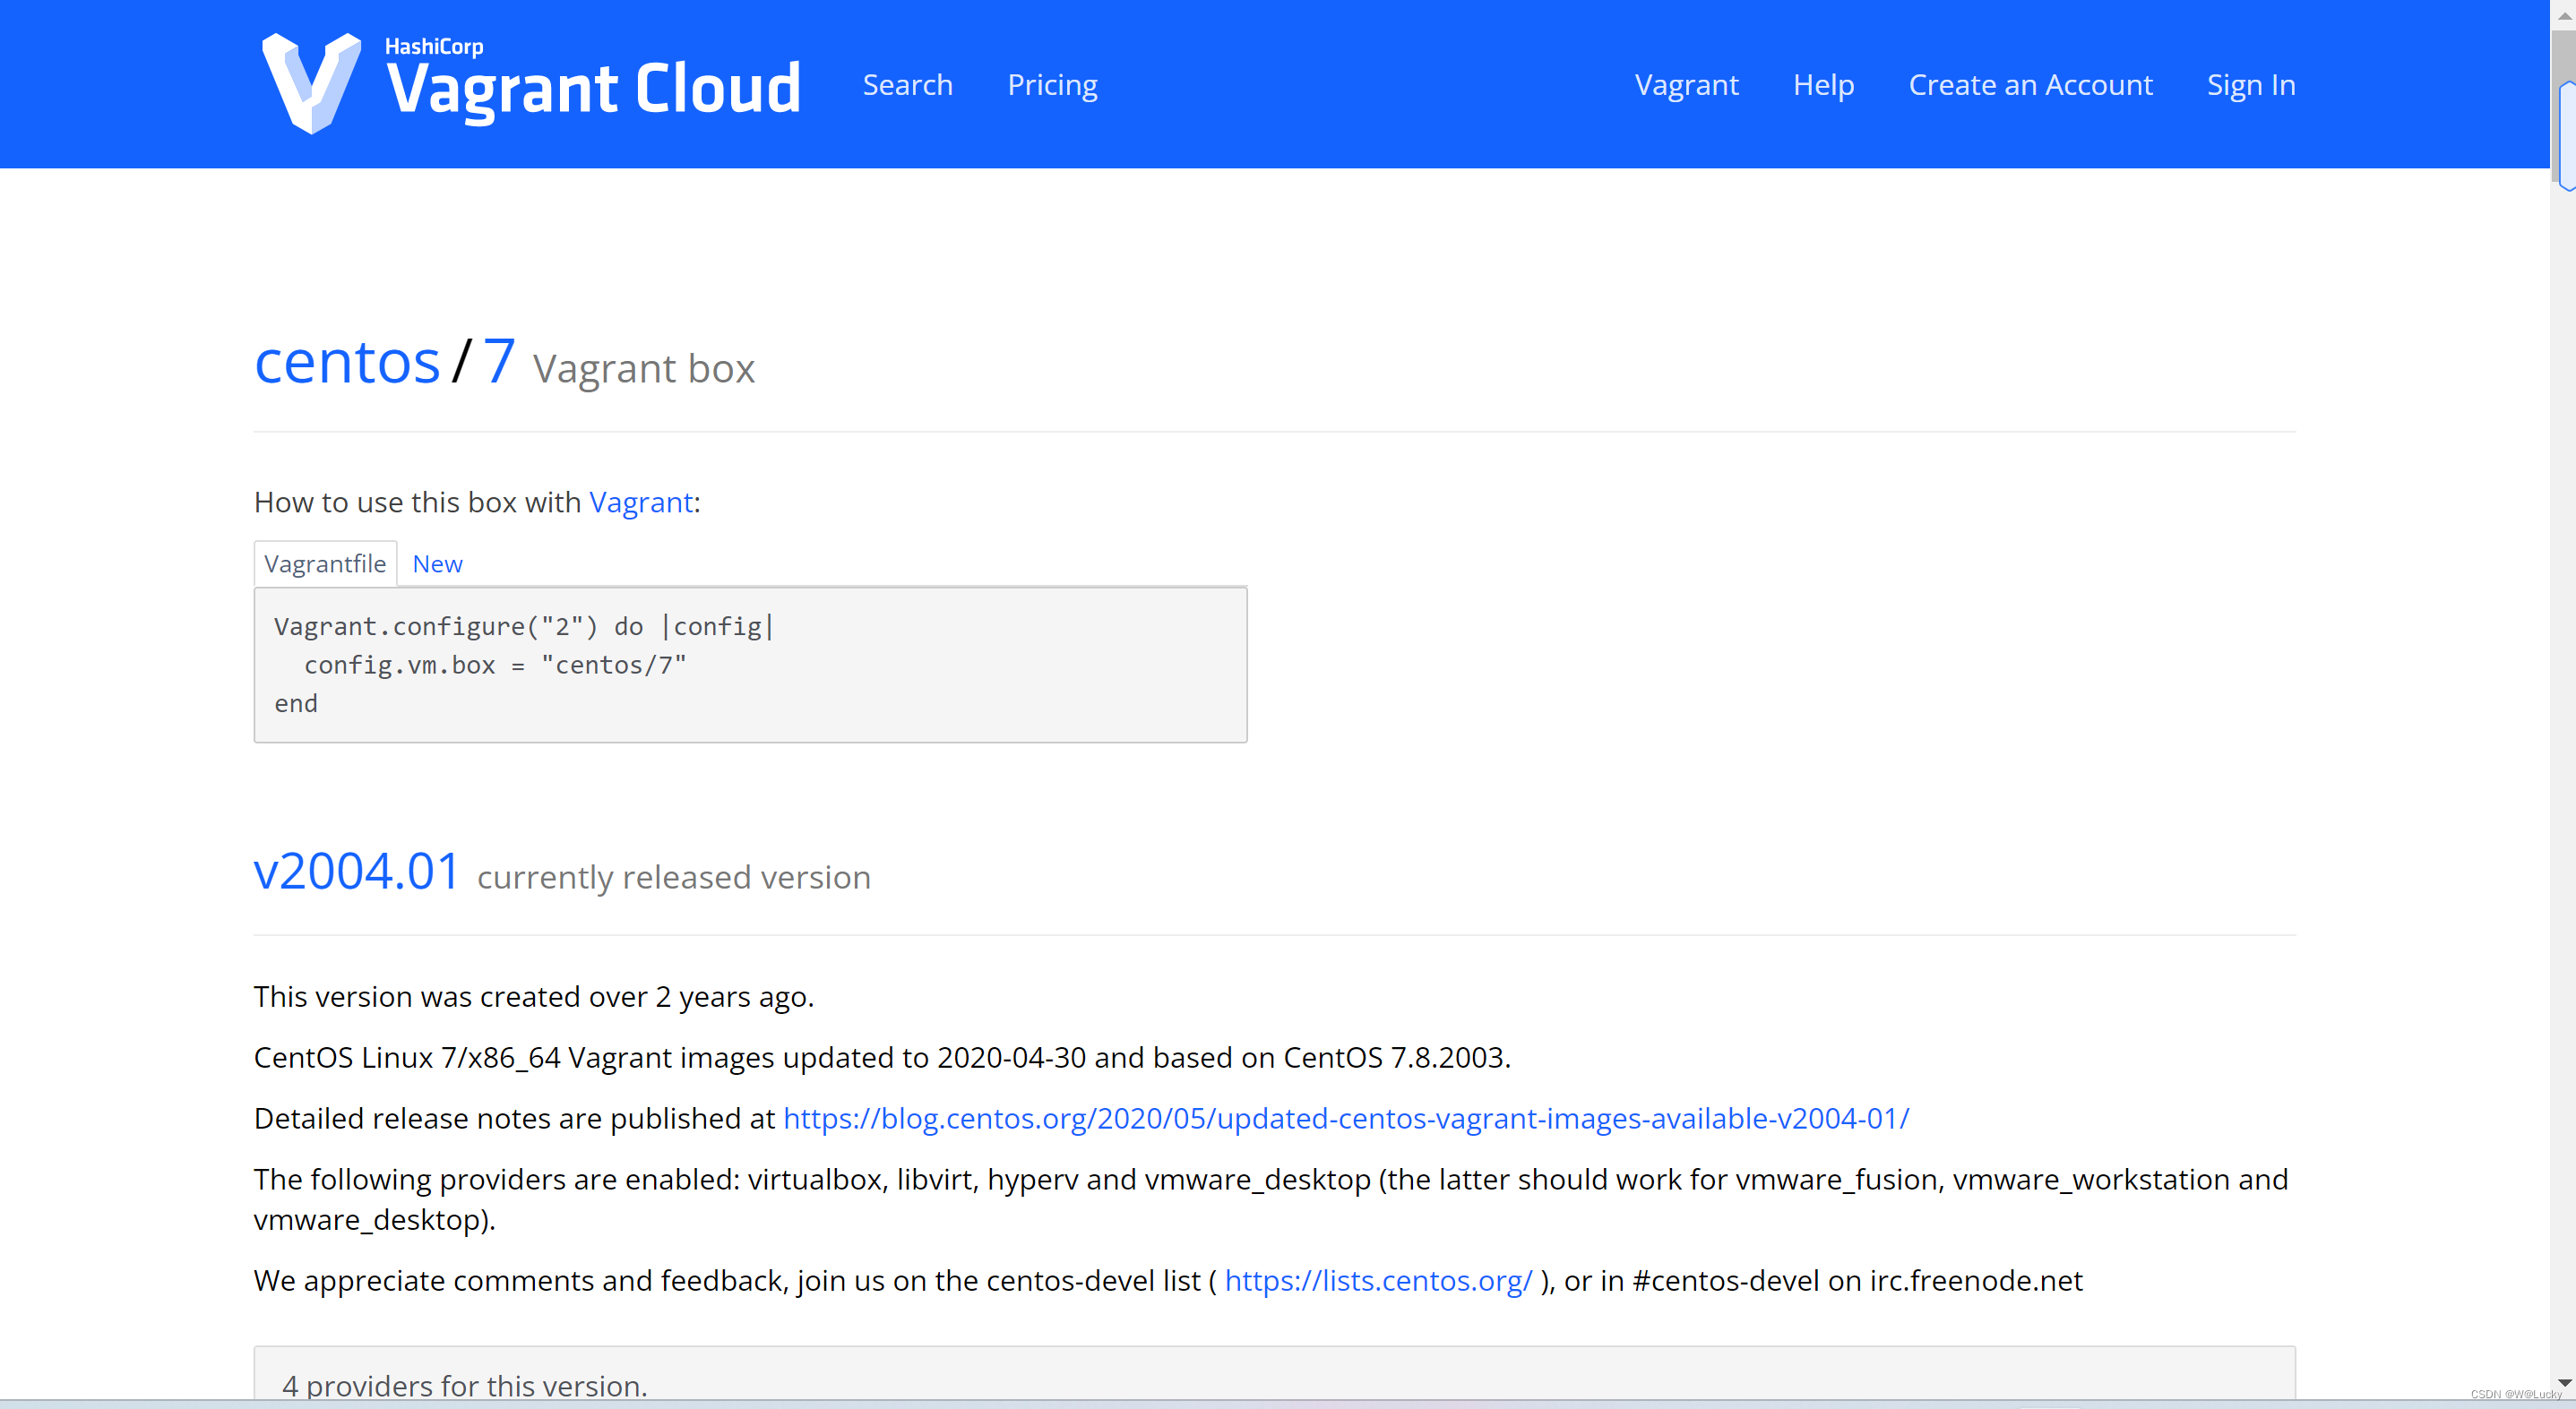Open the Help page
Image resolution: width=2576 pixels, height=1409 pixels.
pyautogui.click(x=1823, y=85)
